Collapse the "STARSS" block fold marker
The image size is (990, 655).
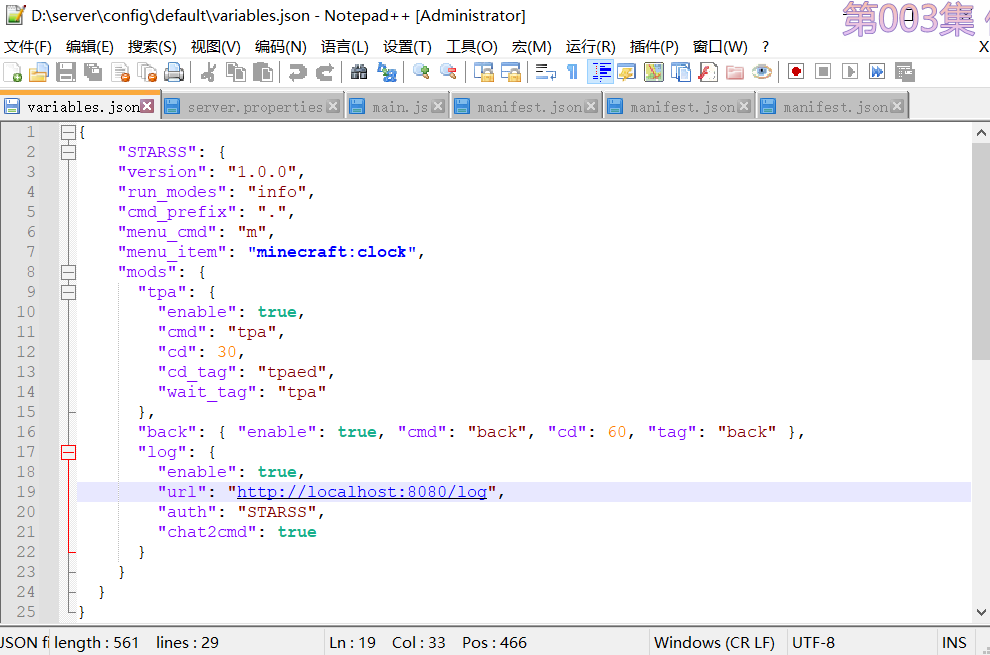coord(68,152)
